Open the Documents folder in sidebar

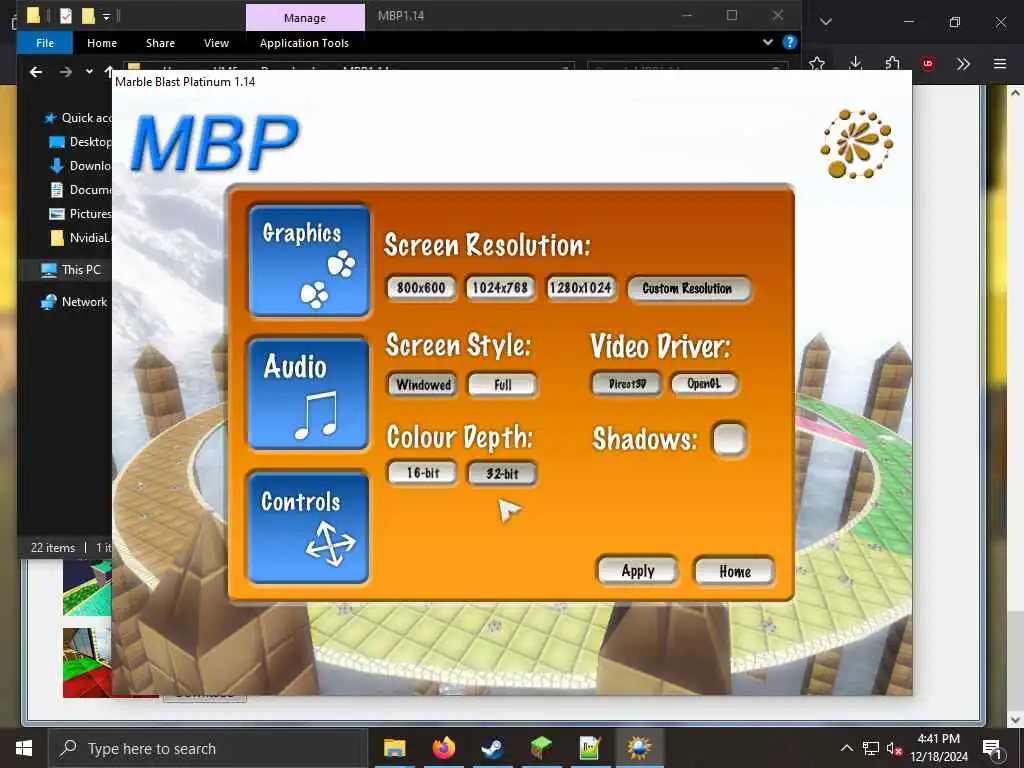click(x=80, y=190)
